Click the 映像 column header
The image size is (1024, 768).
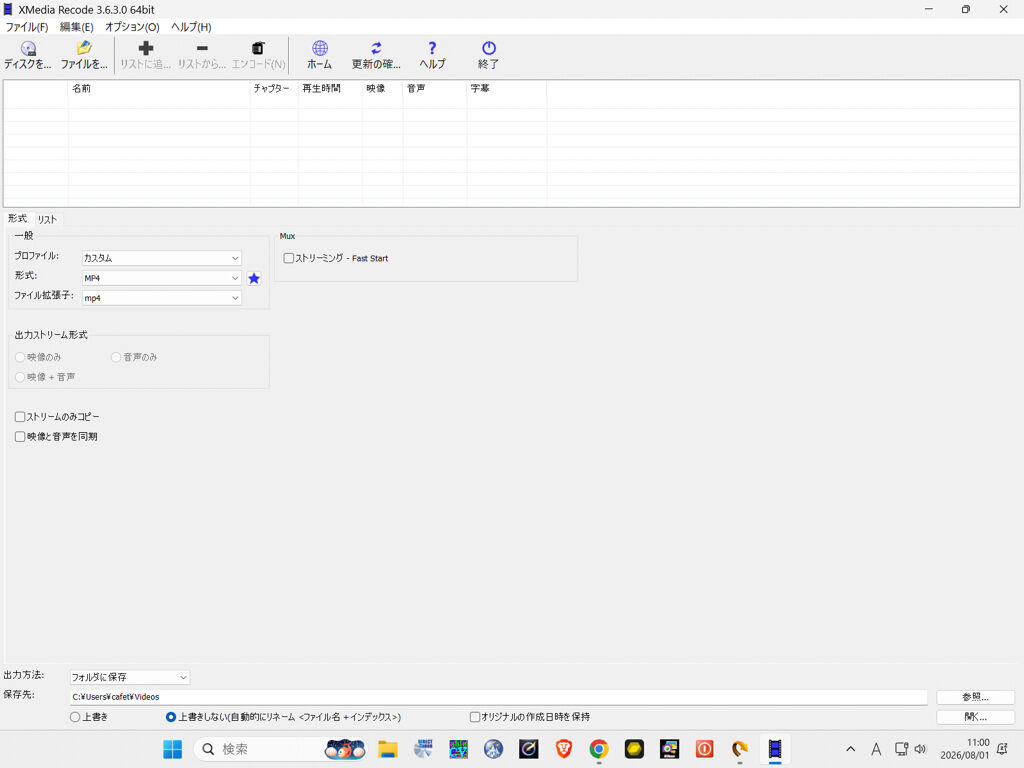pos(382,89)
